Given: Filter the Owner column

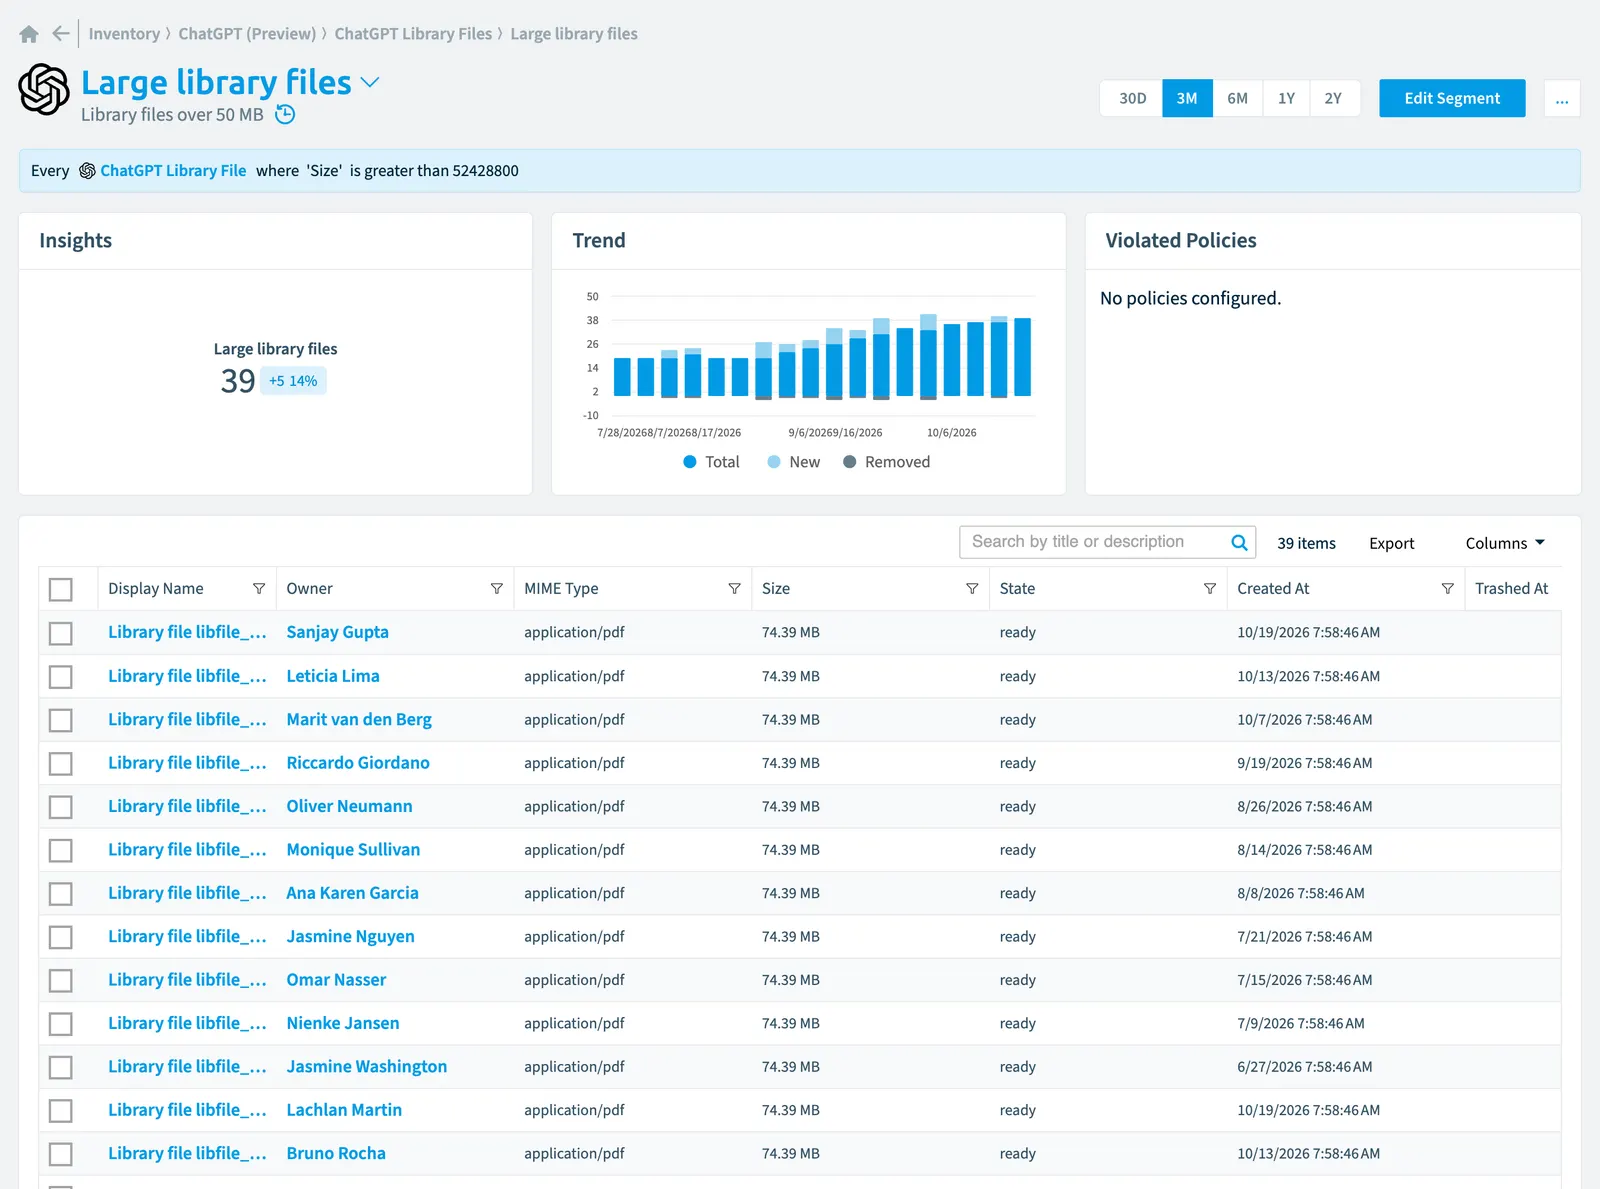Looking at the screenshot, I should click(x=497, y=589).
